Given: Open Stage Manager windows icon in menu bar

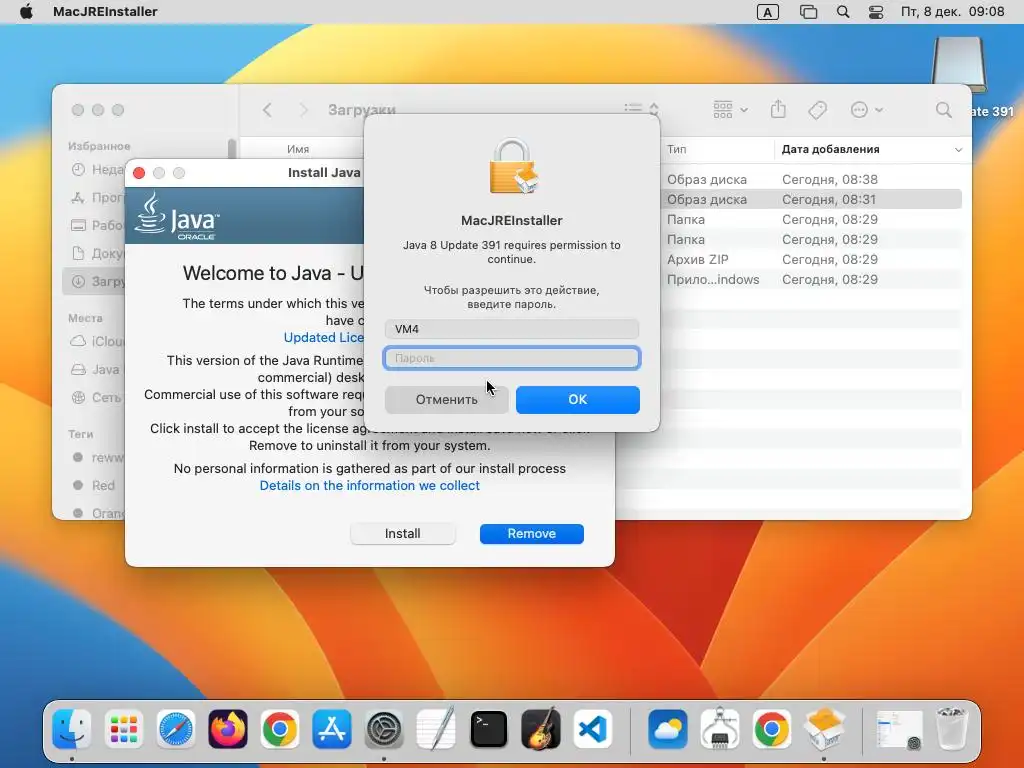Looking at the screenshot, I should pos(808,12).
